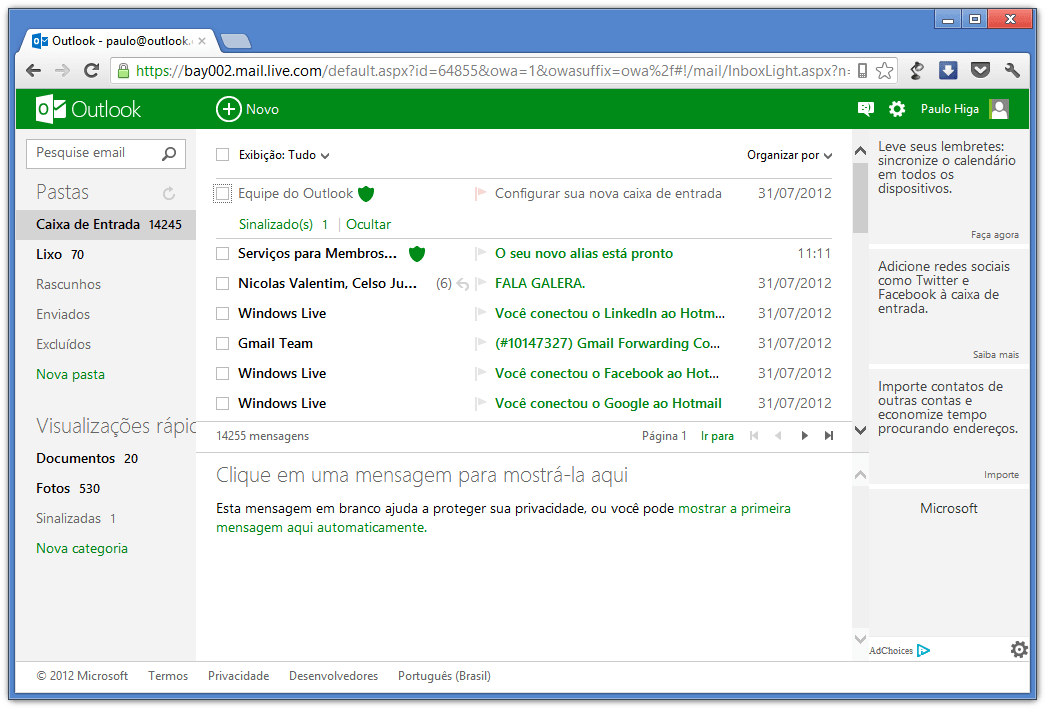Create a Nova categoria

pyautogui.click(x=82, y=549)
